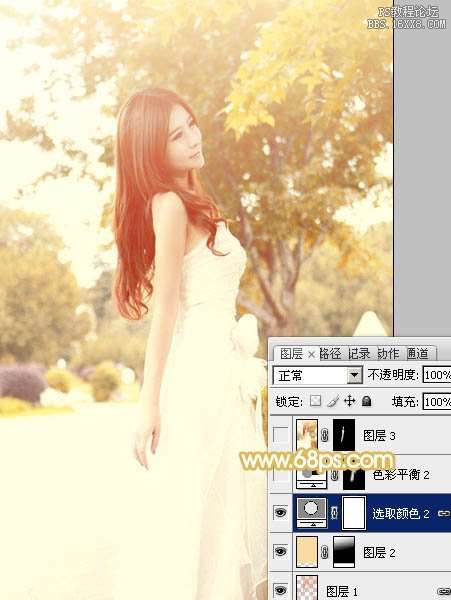
Task: Click the mask link icon on 图层 3
Action: click(x=325, y=435)
